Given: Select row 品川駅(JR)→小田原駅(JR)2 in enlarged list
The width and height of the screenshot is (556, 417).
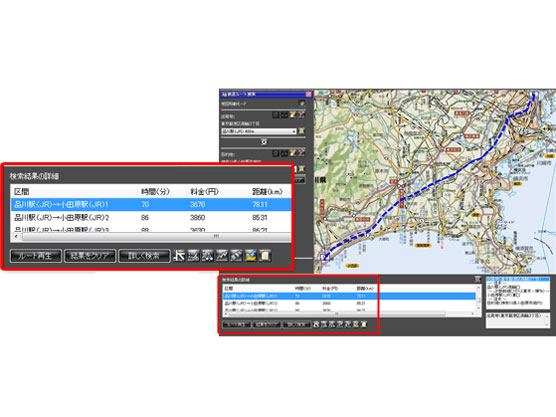Looking at the screenshot, I should tap(151, 217).
